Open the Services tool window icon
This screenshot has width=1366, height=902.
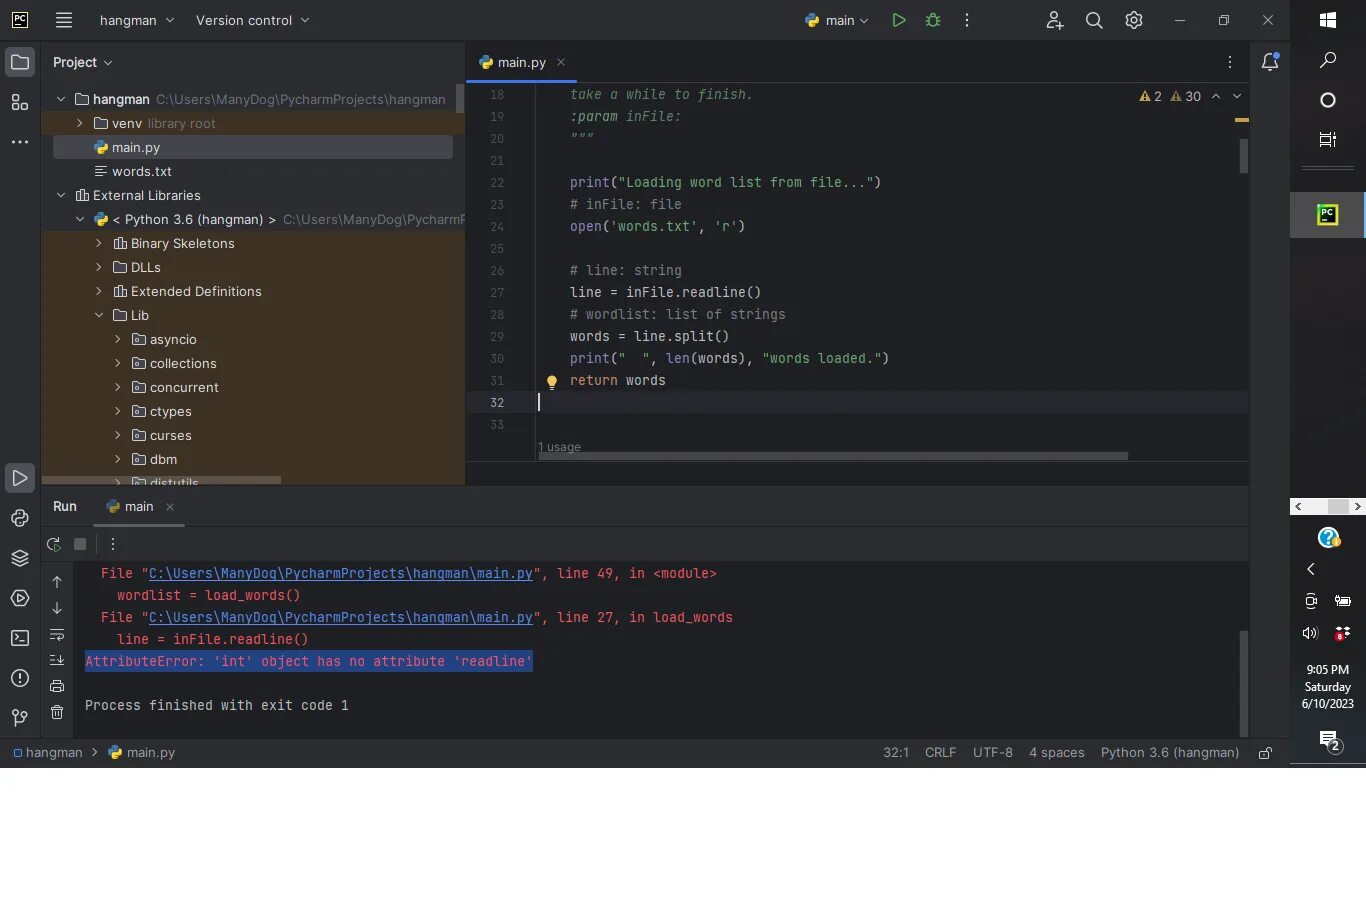click(x=19, y=598)
